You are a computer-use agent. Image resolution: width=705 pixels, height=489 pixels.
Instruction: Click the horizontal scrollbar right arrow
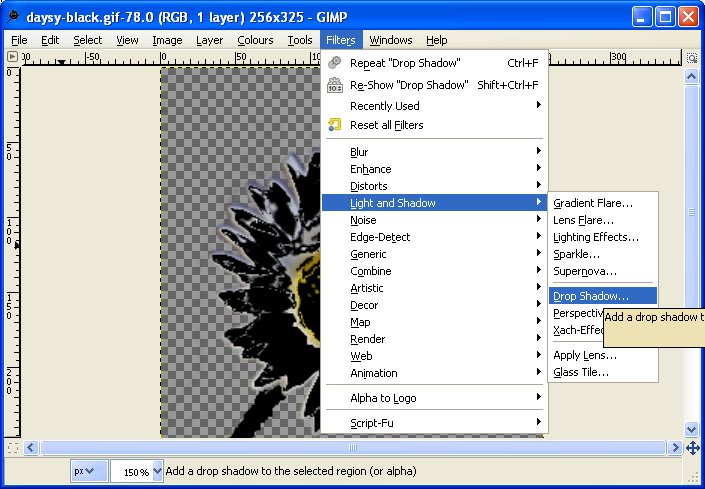675,447
